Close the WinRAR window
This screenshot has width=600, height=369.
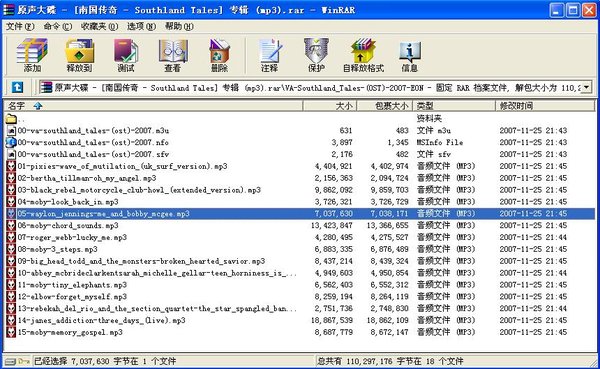(589, 10)
